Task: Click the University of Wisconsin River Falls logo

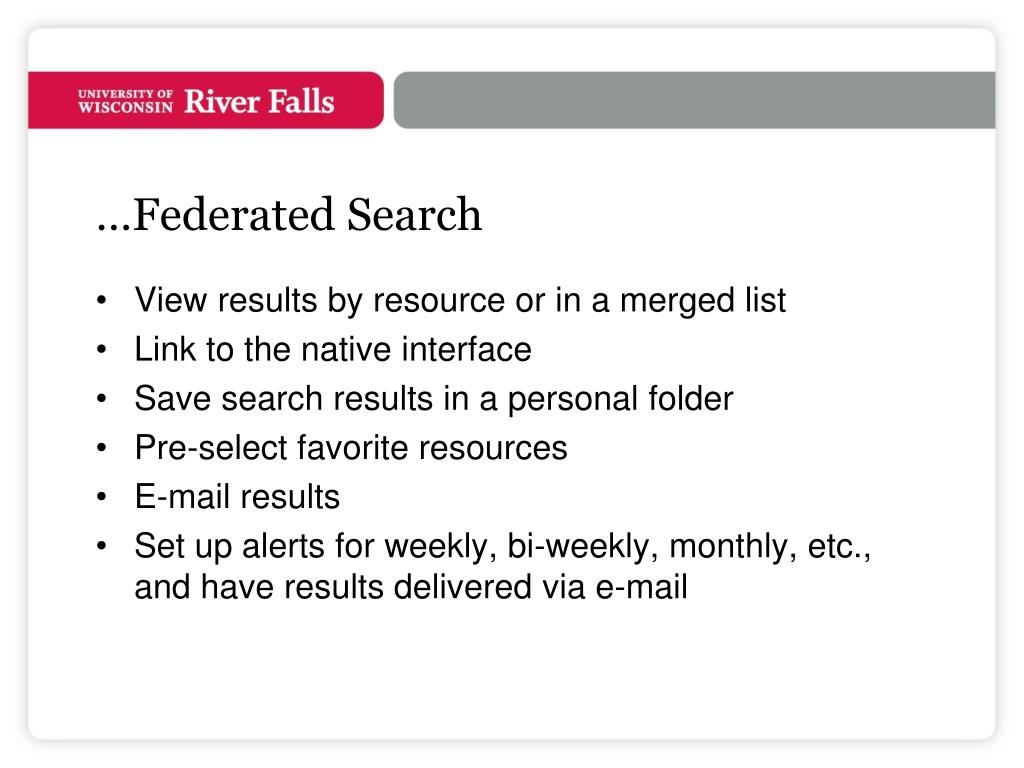Action: [206, 101]
